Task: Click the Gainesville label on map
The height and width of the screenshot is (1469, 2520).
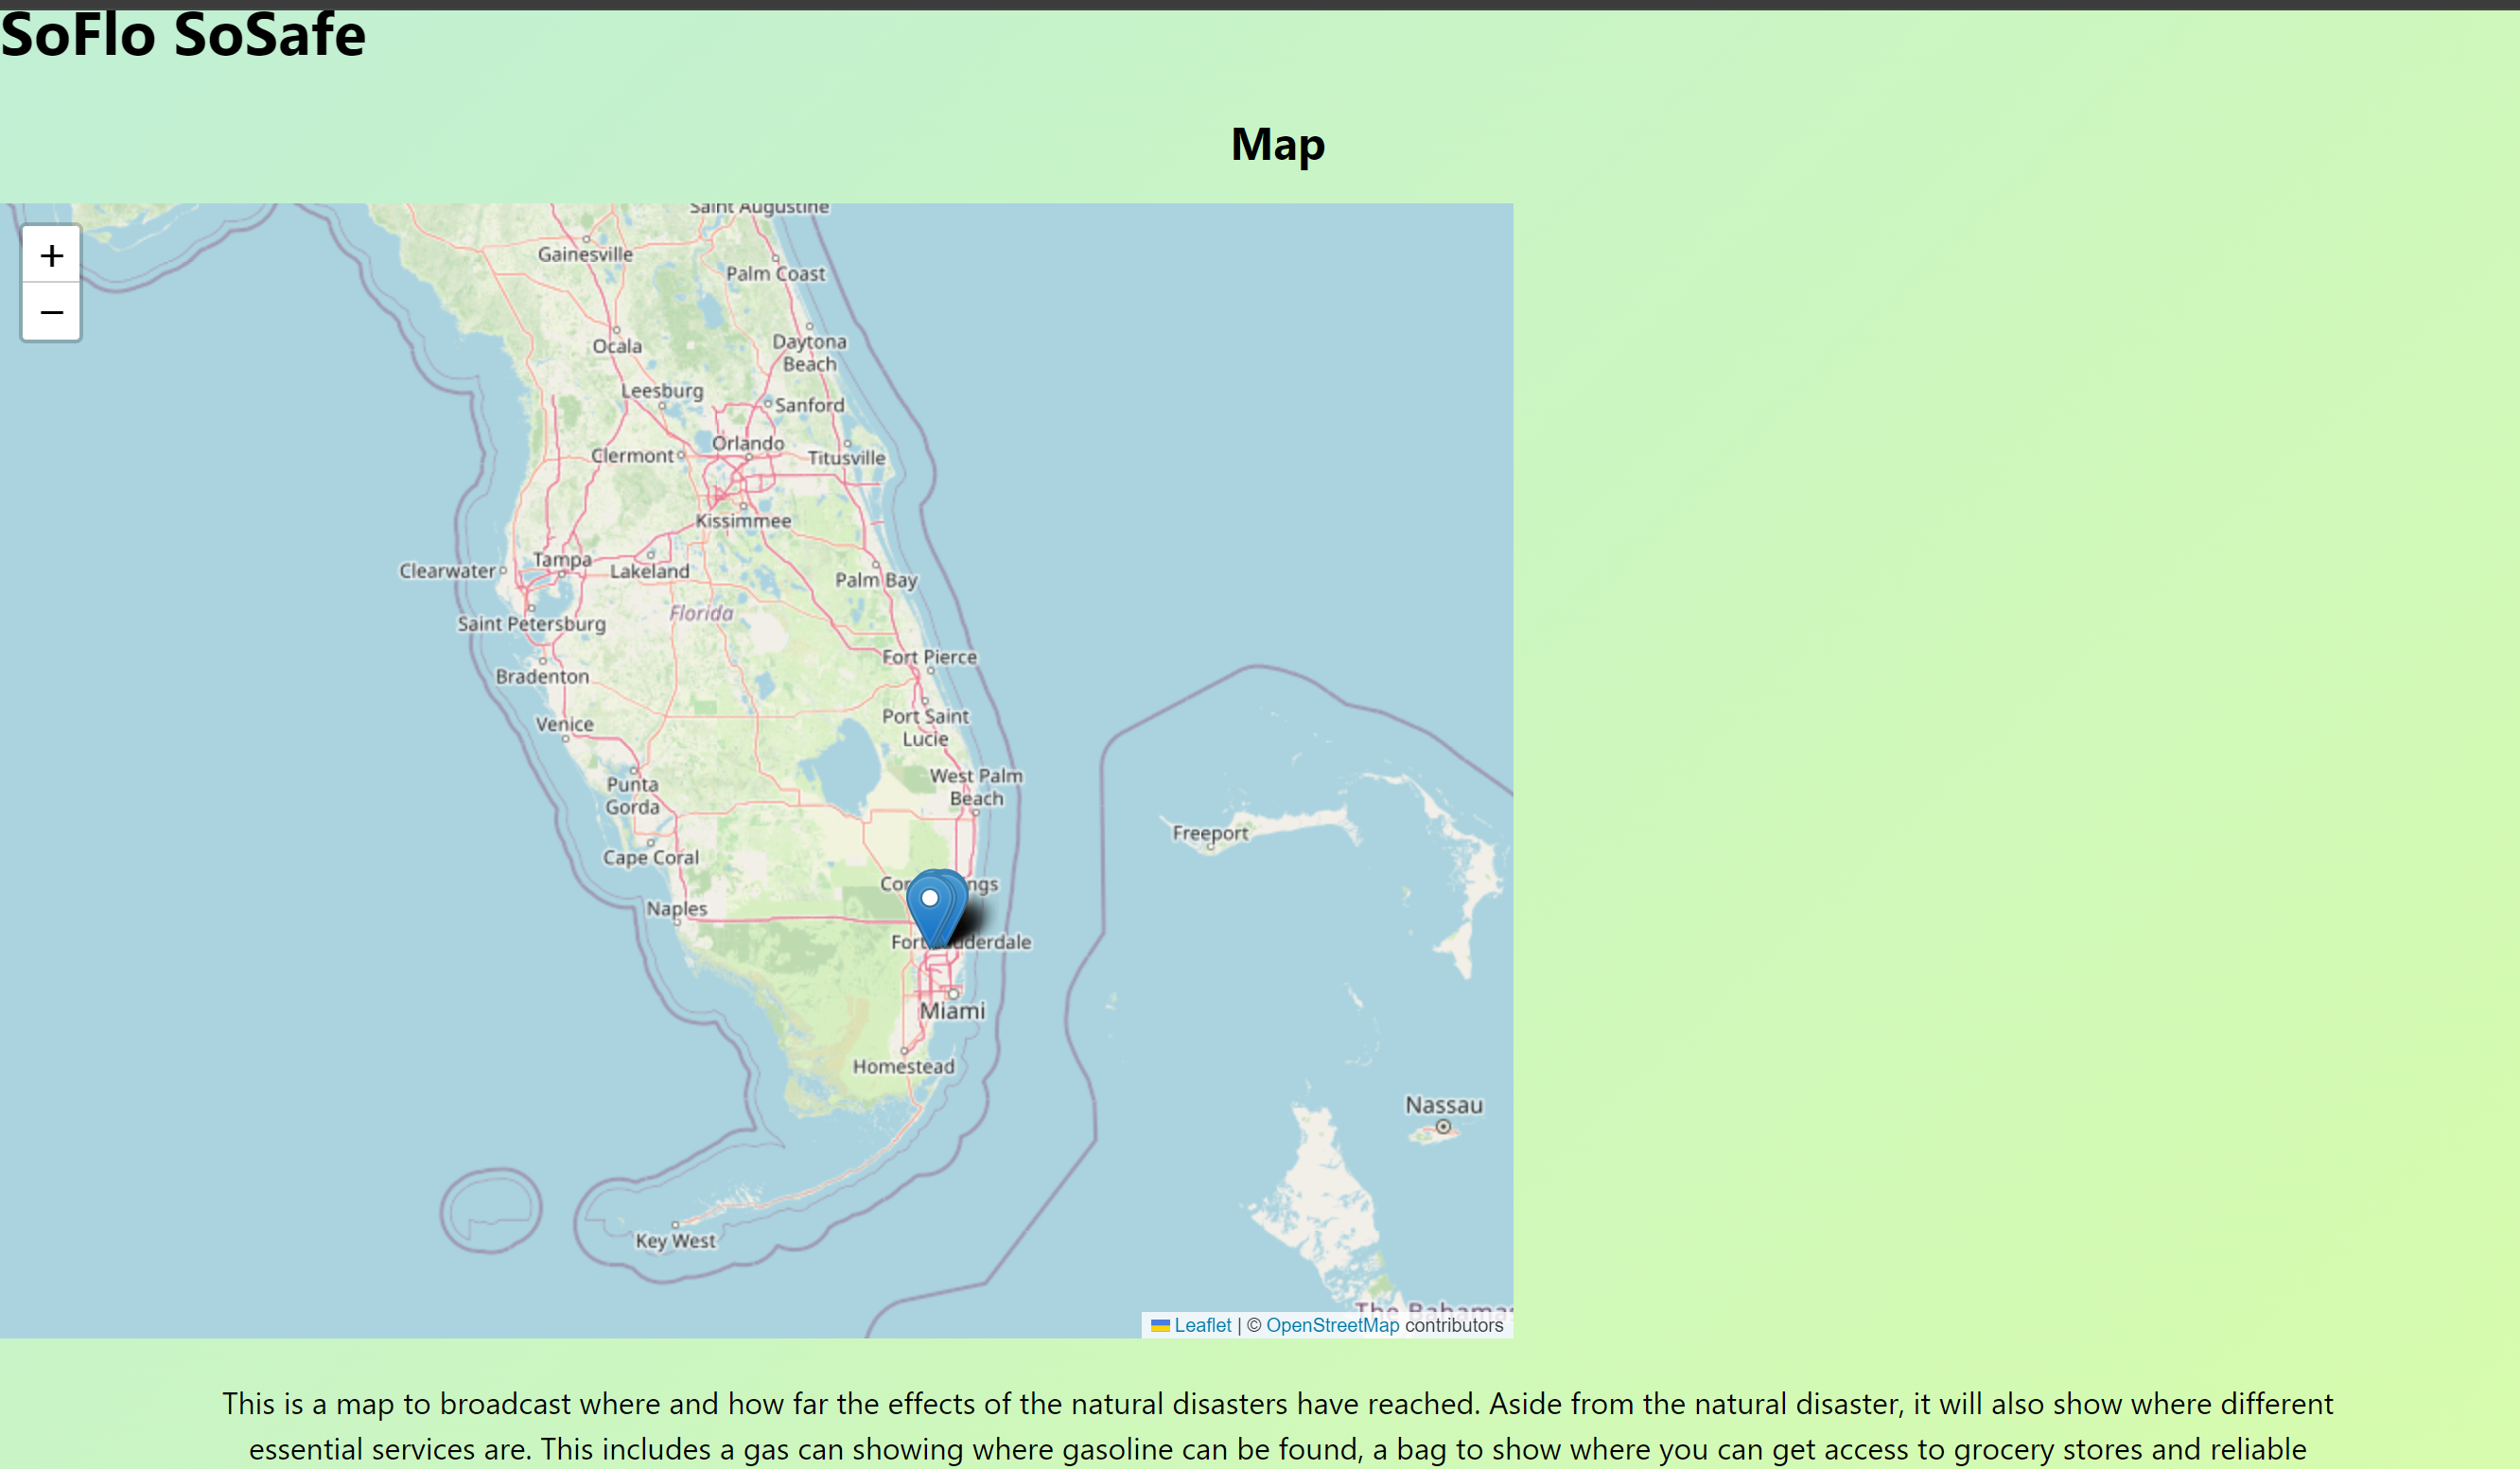Action: pos(585,254)
